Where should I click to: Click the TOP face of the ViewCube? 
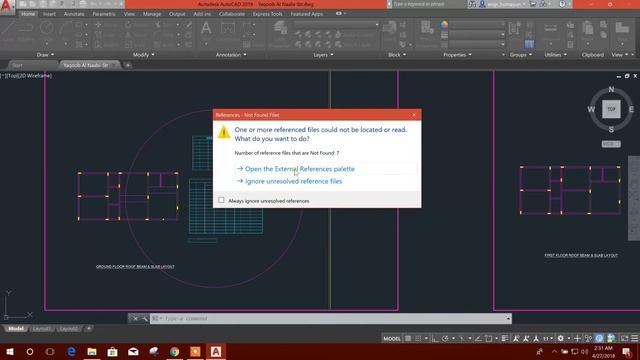click(x=611, y=109)
